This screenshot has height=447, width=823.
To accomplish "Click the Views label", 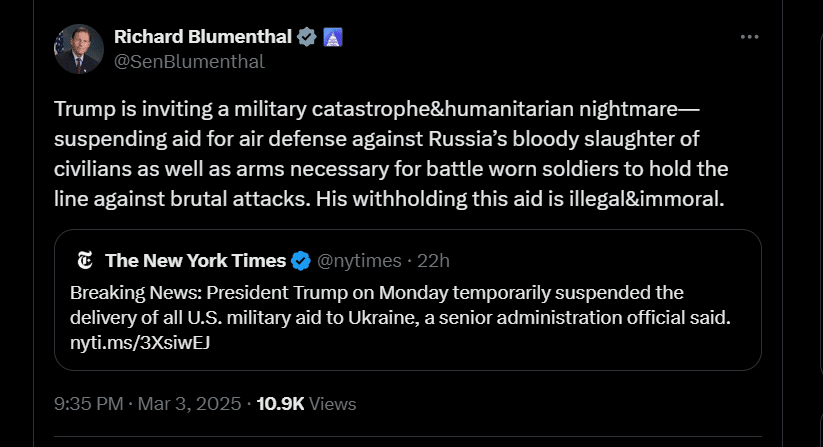I will click(x=333, y=404).
